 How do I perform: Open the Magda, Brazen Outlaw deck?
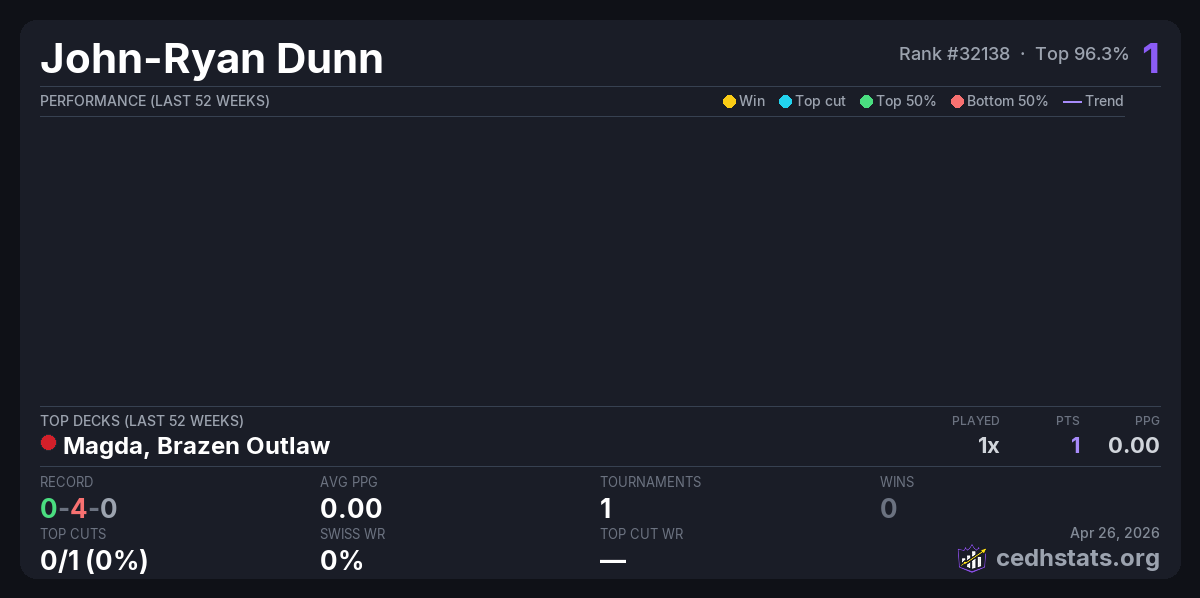pos(196,445)
